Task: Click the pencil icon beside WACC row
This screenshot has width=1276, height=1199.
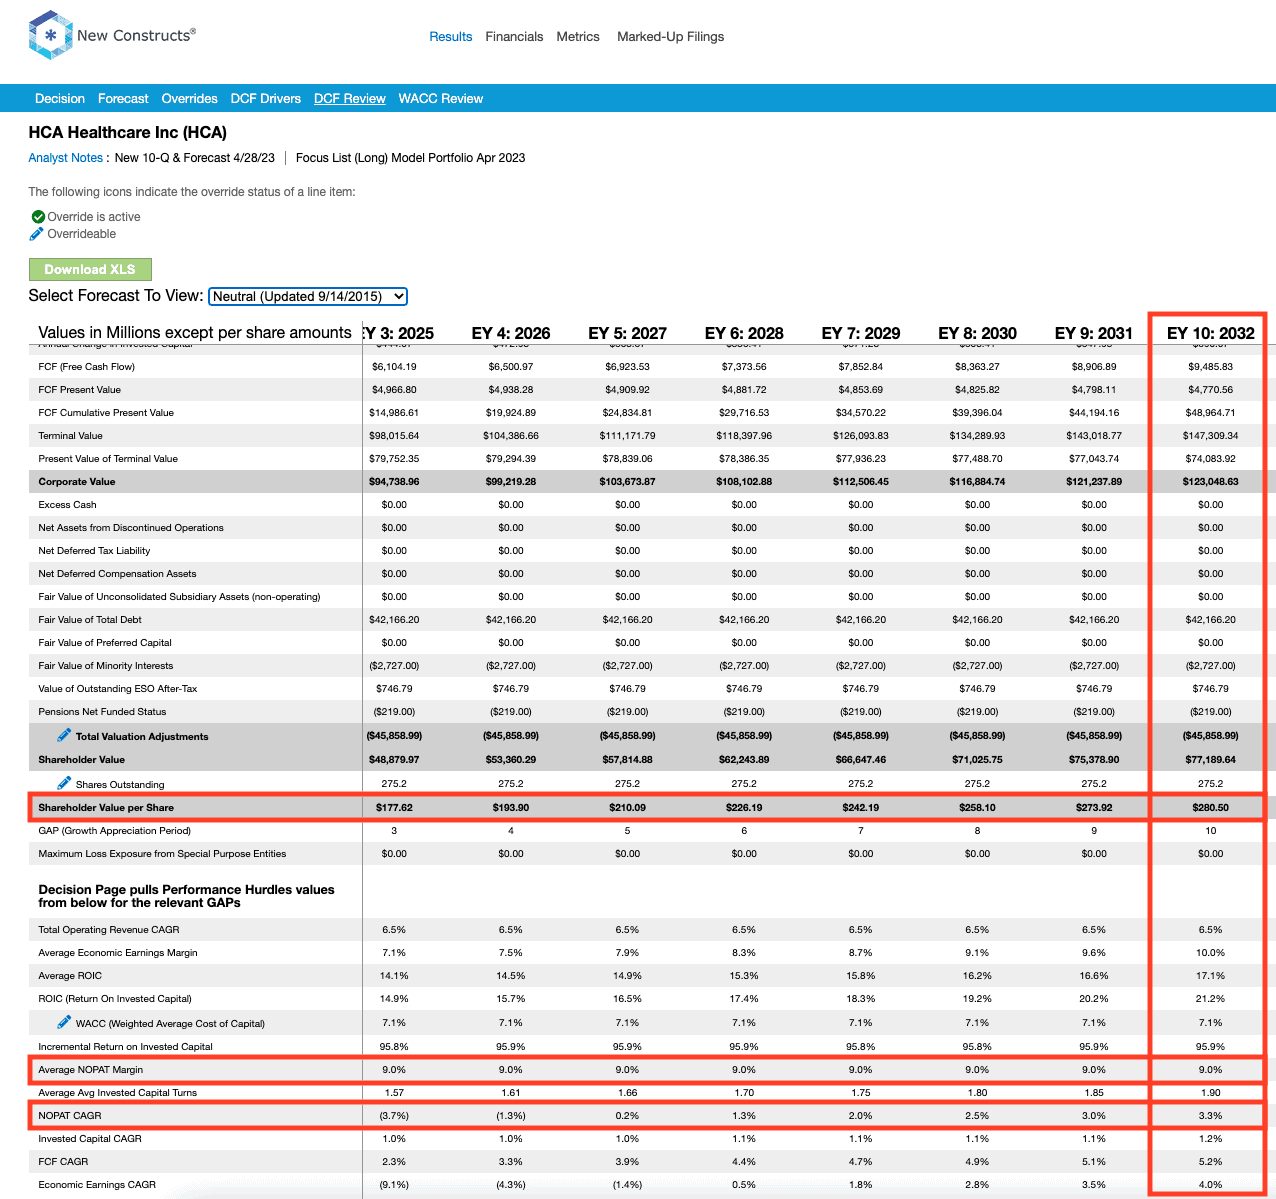Action: click(64, 1022)
